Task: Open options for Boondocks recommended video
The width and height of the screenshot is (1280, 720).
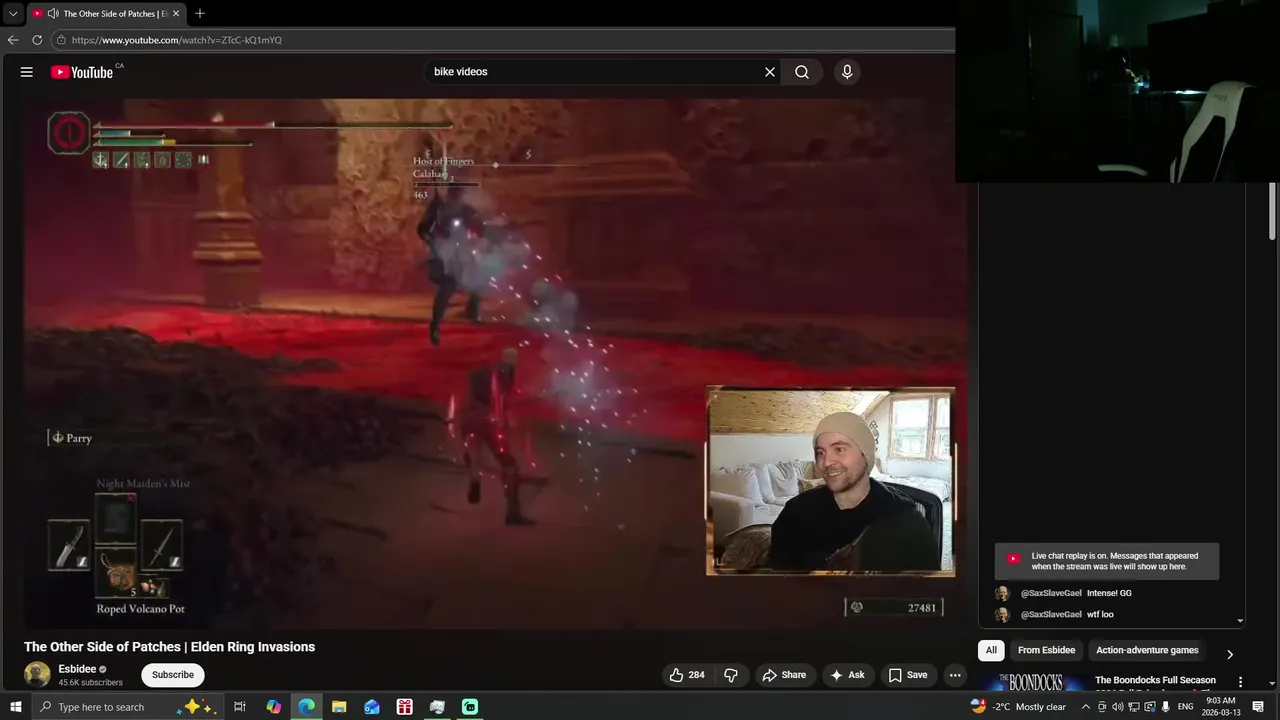Action: point(1241,682)
